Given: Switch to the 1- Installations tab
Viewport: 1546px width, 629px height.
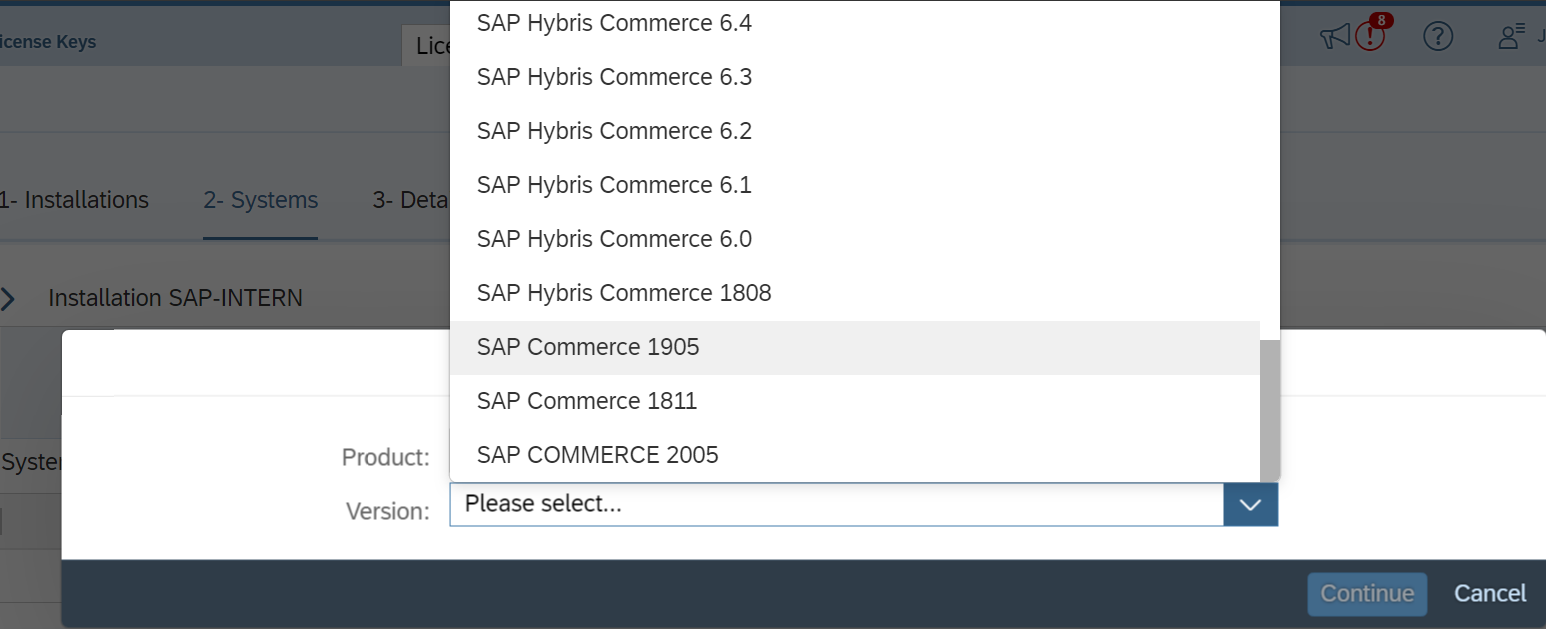Looking at the screenshot, I should (x=75, y=200).
